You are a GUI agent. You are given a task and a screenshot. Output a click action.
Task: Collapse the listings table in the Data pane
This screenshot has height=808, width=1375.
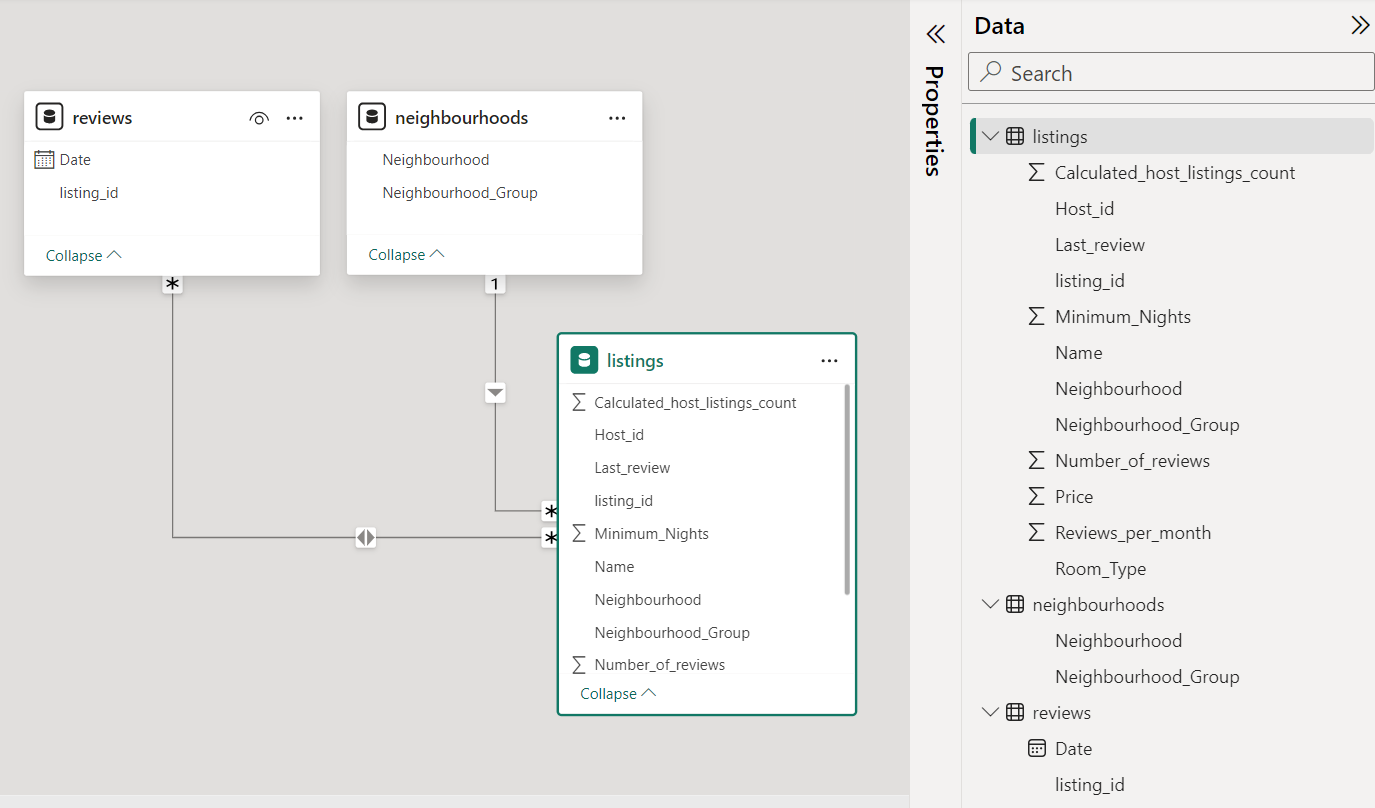pyautogui.click(x=990, y=136)
